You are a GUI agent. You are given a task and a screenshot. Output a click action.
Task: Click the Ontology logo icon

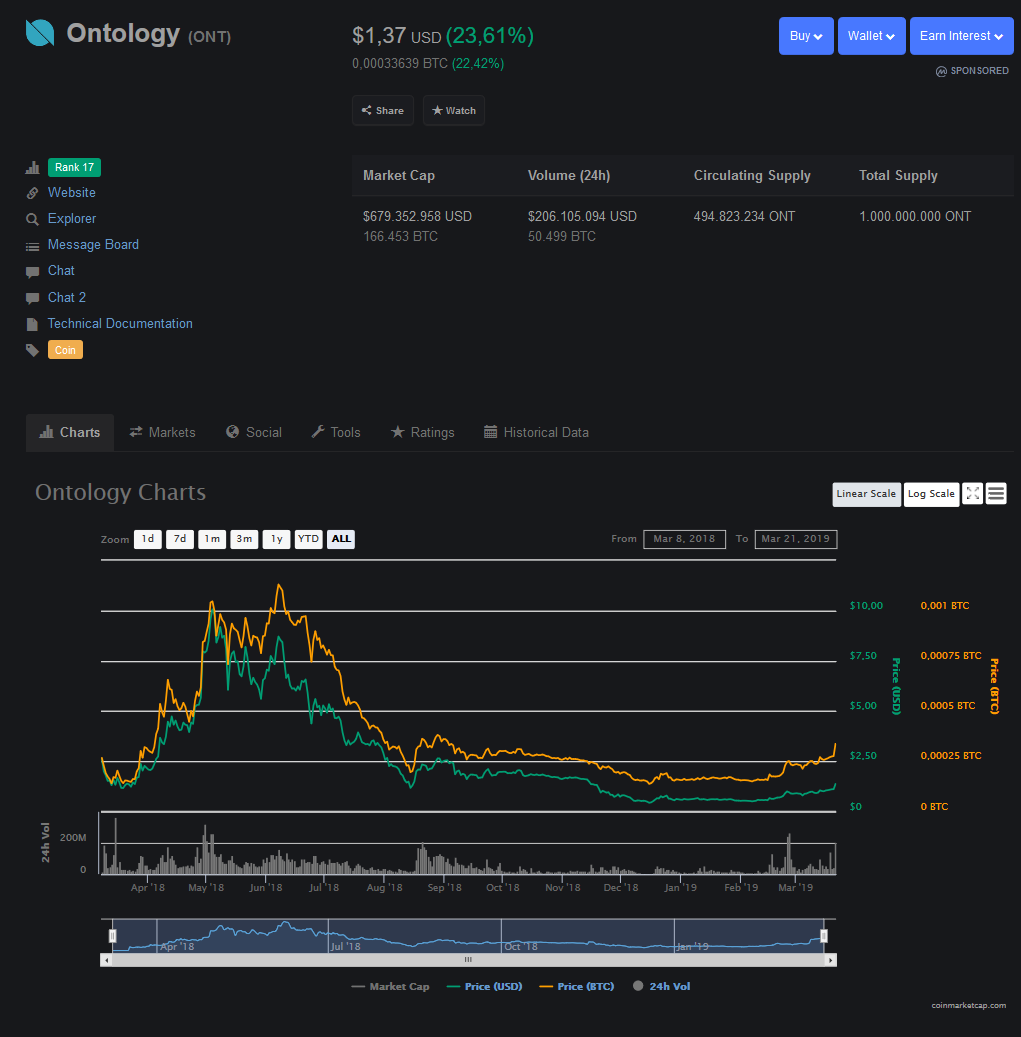[x=40, y=32]
